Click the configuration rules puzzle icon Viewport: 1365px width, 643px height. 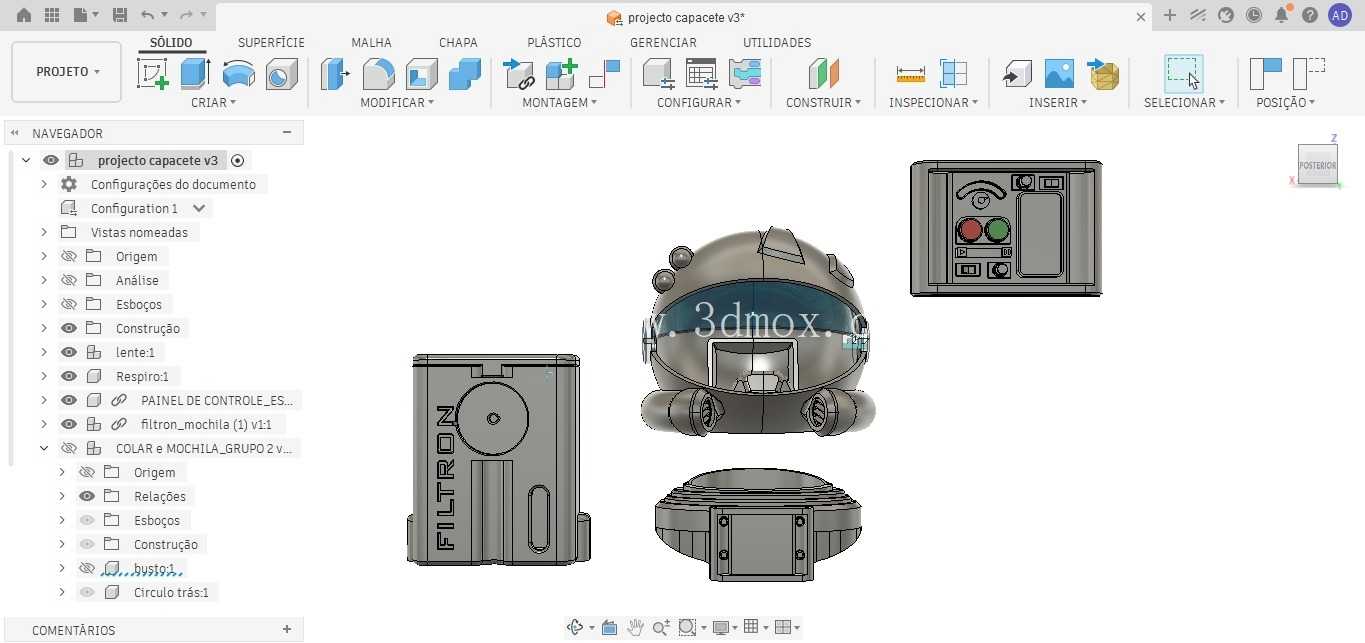pyautogui.click(x=745, y=74)
